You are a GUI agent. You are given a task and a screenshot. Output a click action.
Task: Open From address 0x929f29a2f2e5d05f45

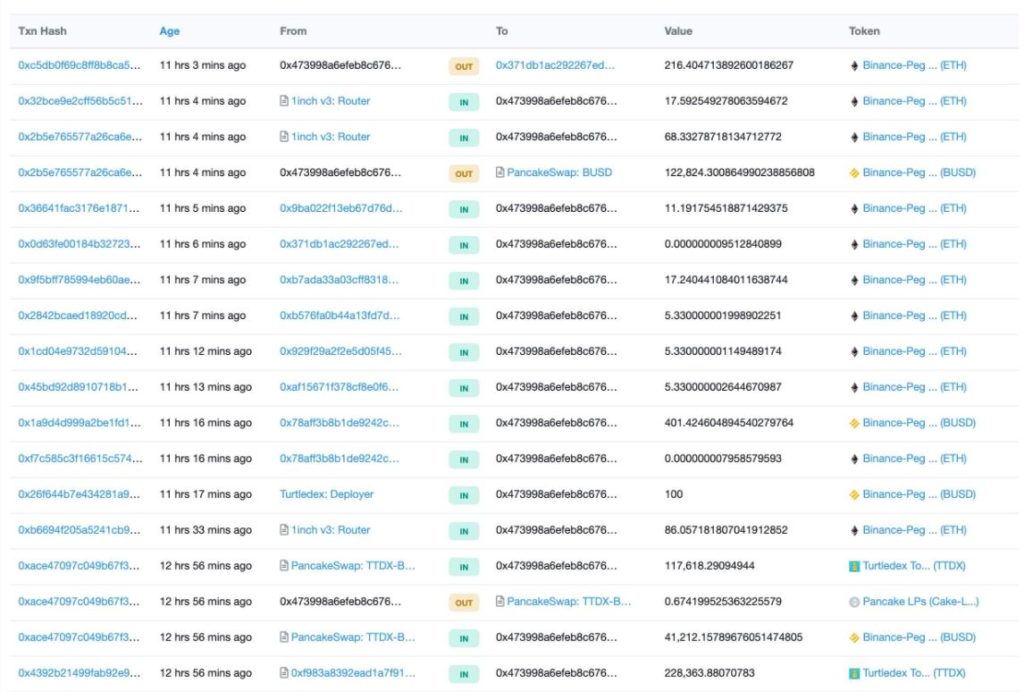340,351
